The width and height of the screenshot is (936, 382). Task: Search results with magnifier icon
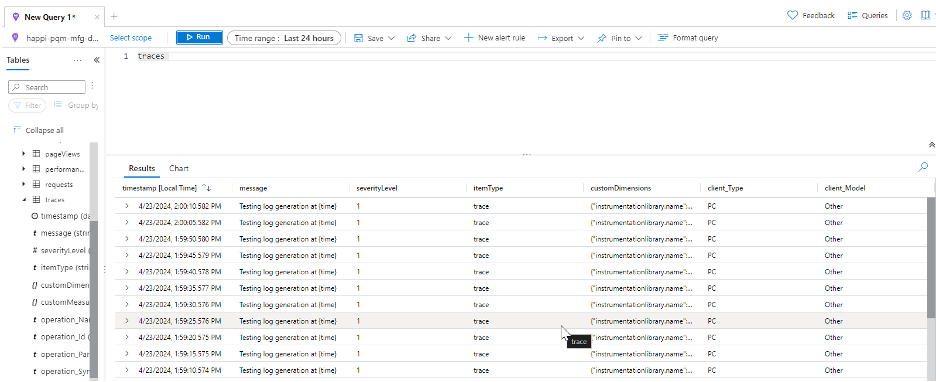(x=923, y=168)
